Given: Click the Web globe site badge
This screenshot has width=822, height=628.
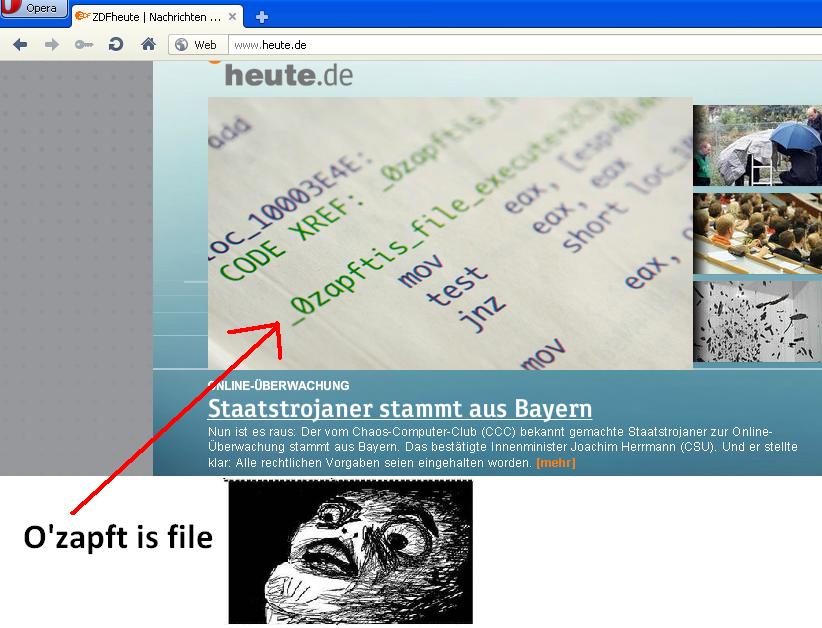Looking at the screenshot, I should tap(196, 45).
